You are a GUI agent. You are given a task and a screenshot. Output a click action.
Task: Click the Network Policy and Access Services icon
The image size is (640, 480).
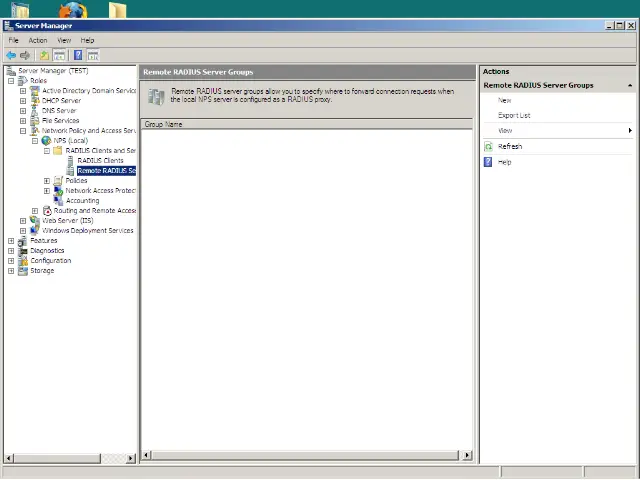pyautogui.click(x=35, y=131)
